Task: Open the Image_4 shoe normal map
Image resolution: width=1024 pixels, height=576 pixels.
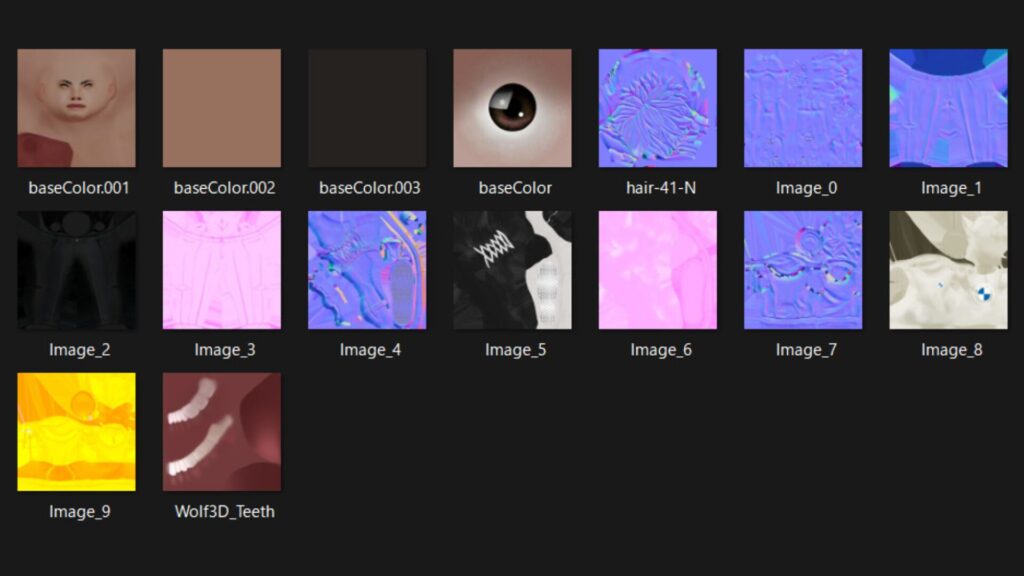Action: pos(367,270)
